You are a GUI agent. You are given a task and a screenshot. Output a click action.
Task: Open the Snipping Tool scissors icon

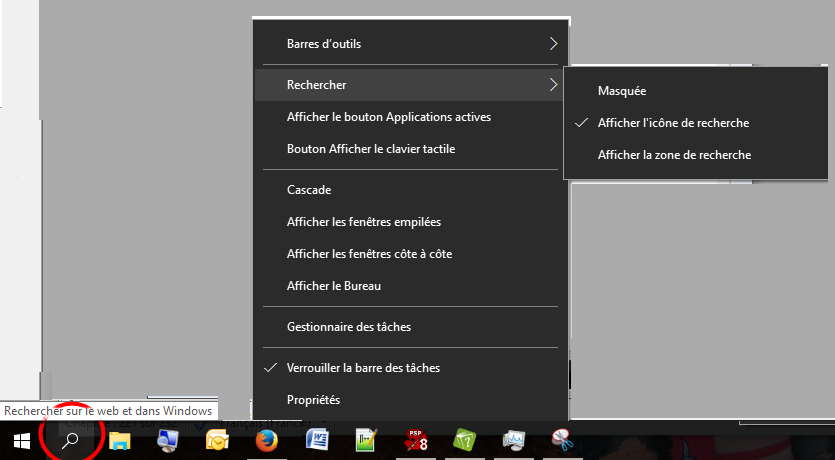coord(564,440)
